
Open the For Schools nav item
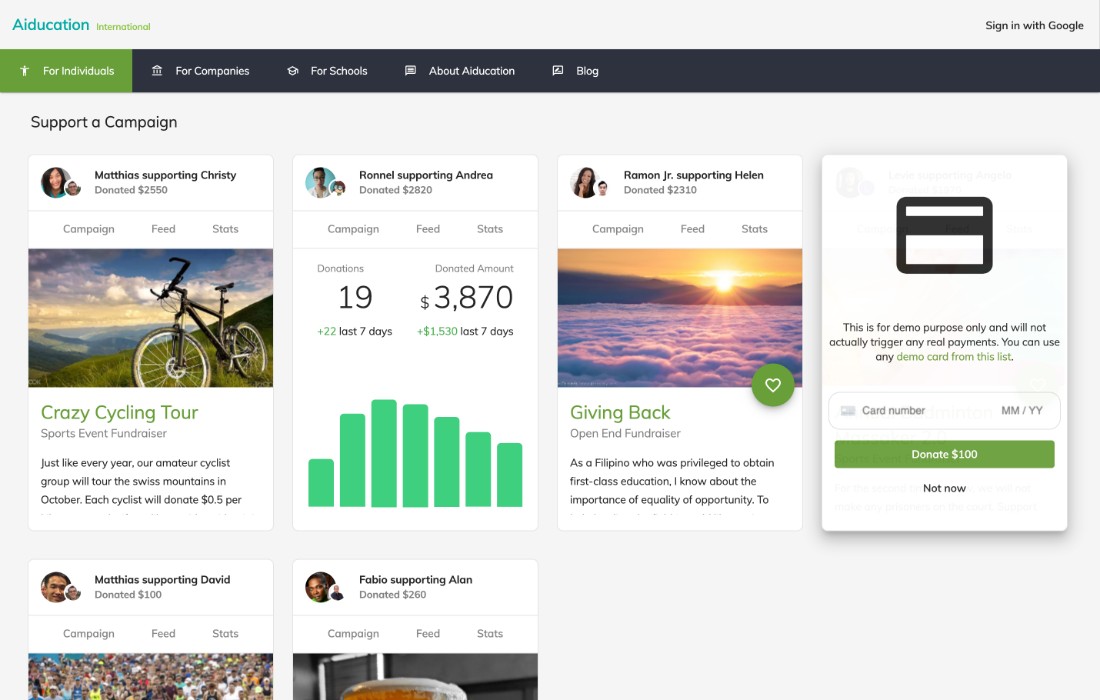coord(328,71)
